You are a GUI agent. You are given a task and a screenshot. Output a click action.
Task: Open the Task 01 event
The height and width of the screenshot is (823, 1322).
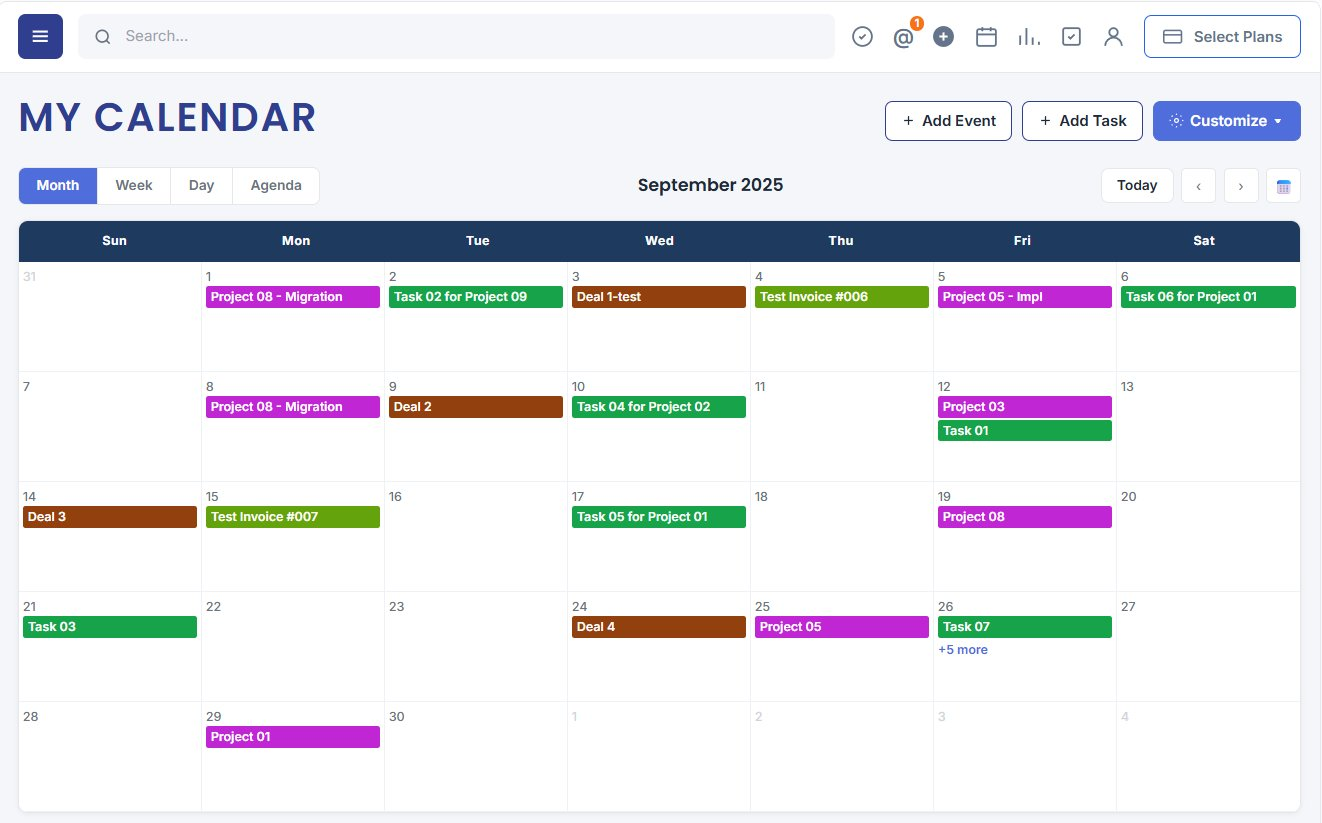point(1025,431)
